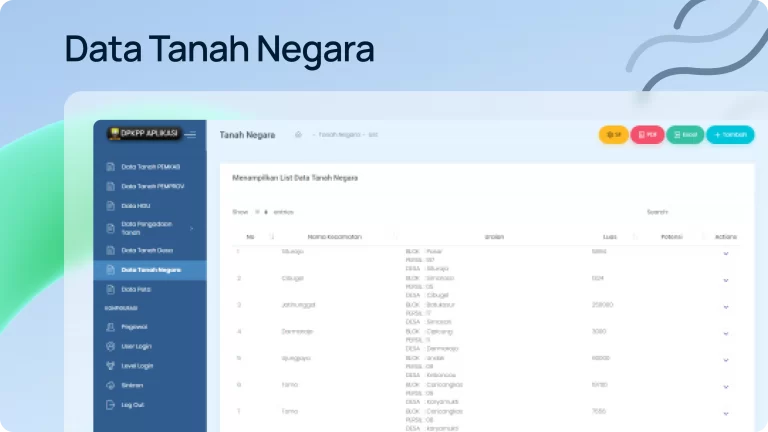Image resolution: width=768 pixels, height=432 pixels.
Task: Focus the Search input field
Action: point(705,212)
